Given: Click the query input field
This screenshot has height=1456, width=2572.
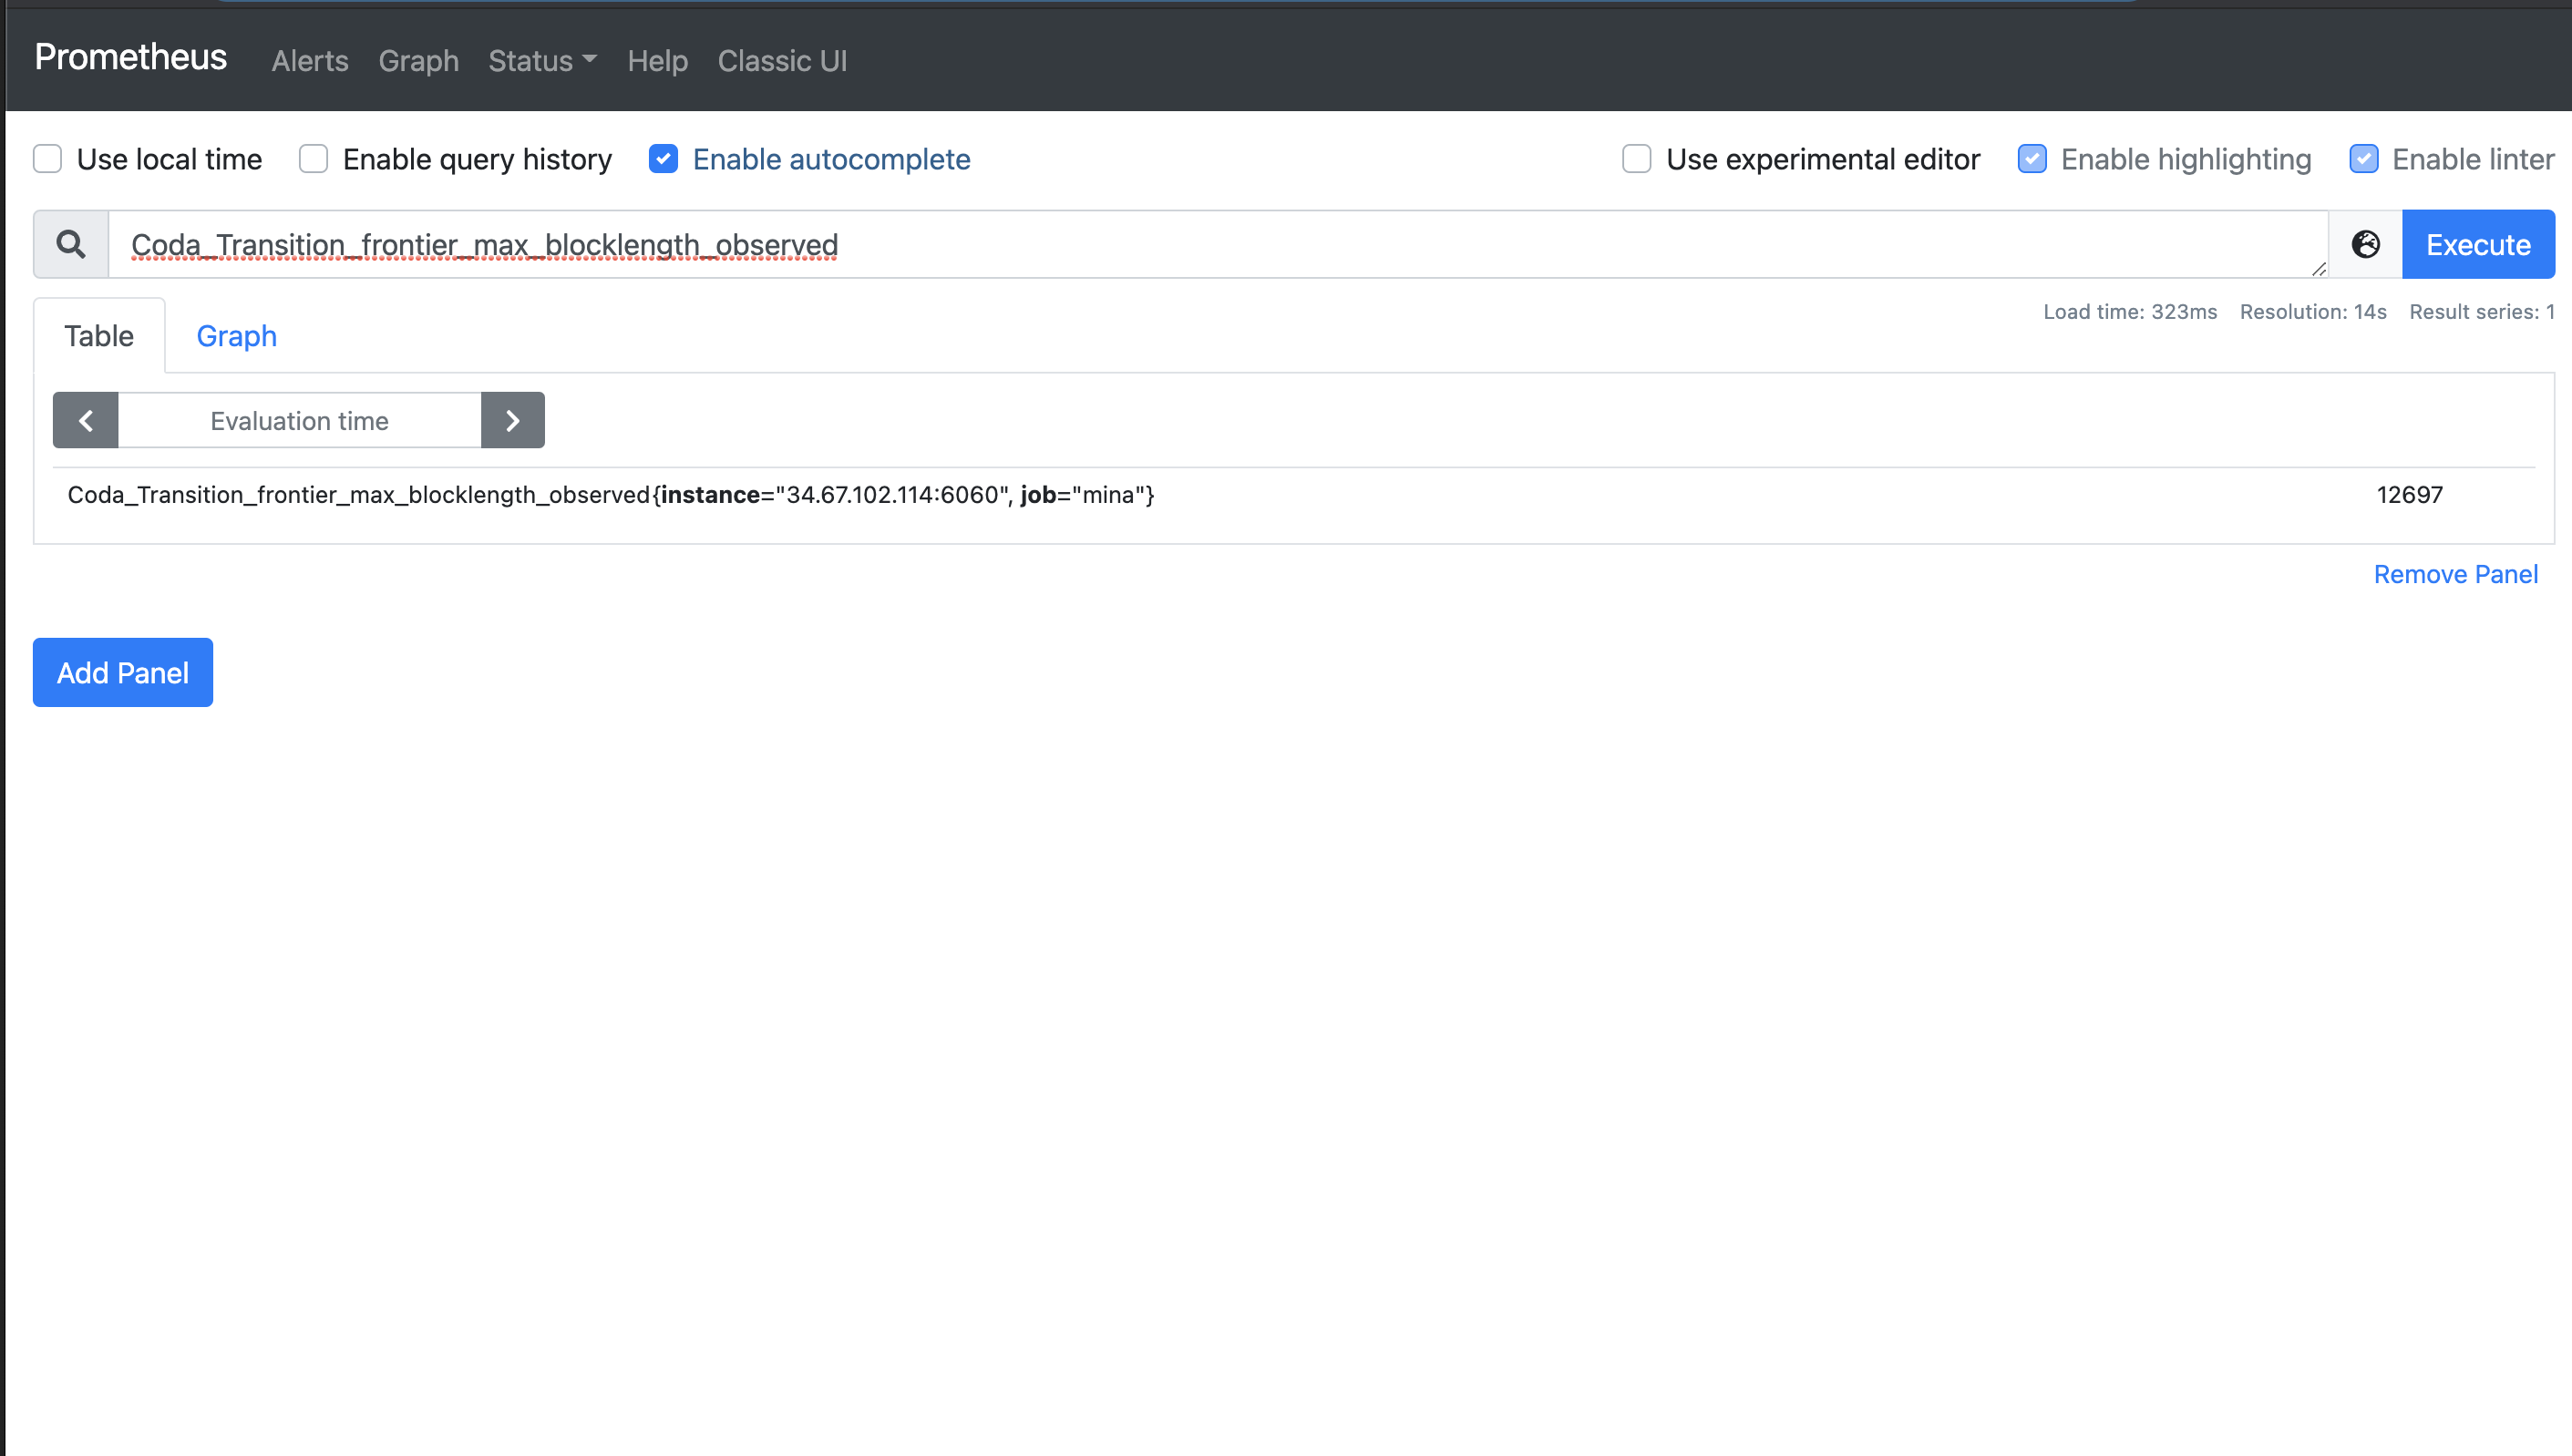Looking at the screenshot, I should [x=1219, y=244].
